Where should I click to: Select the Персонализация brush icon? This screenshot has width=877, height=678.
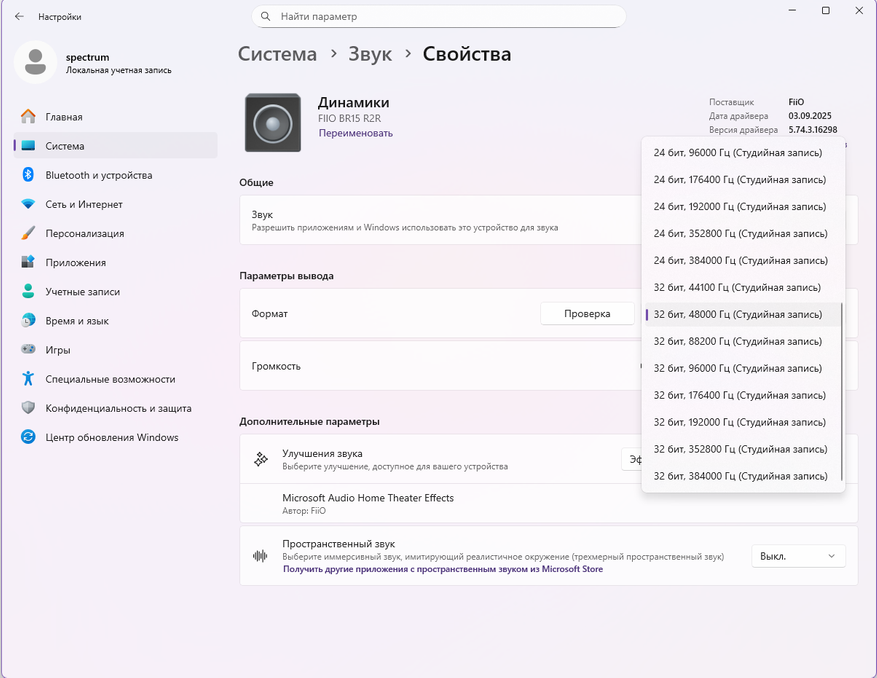28,233
